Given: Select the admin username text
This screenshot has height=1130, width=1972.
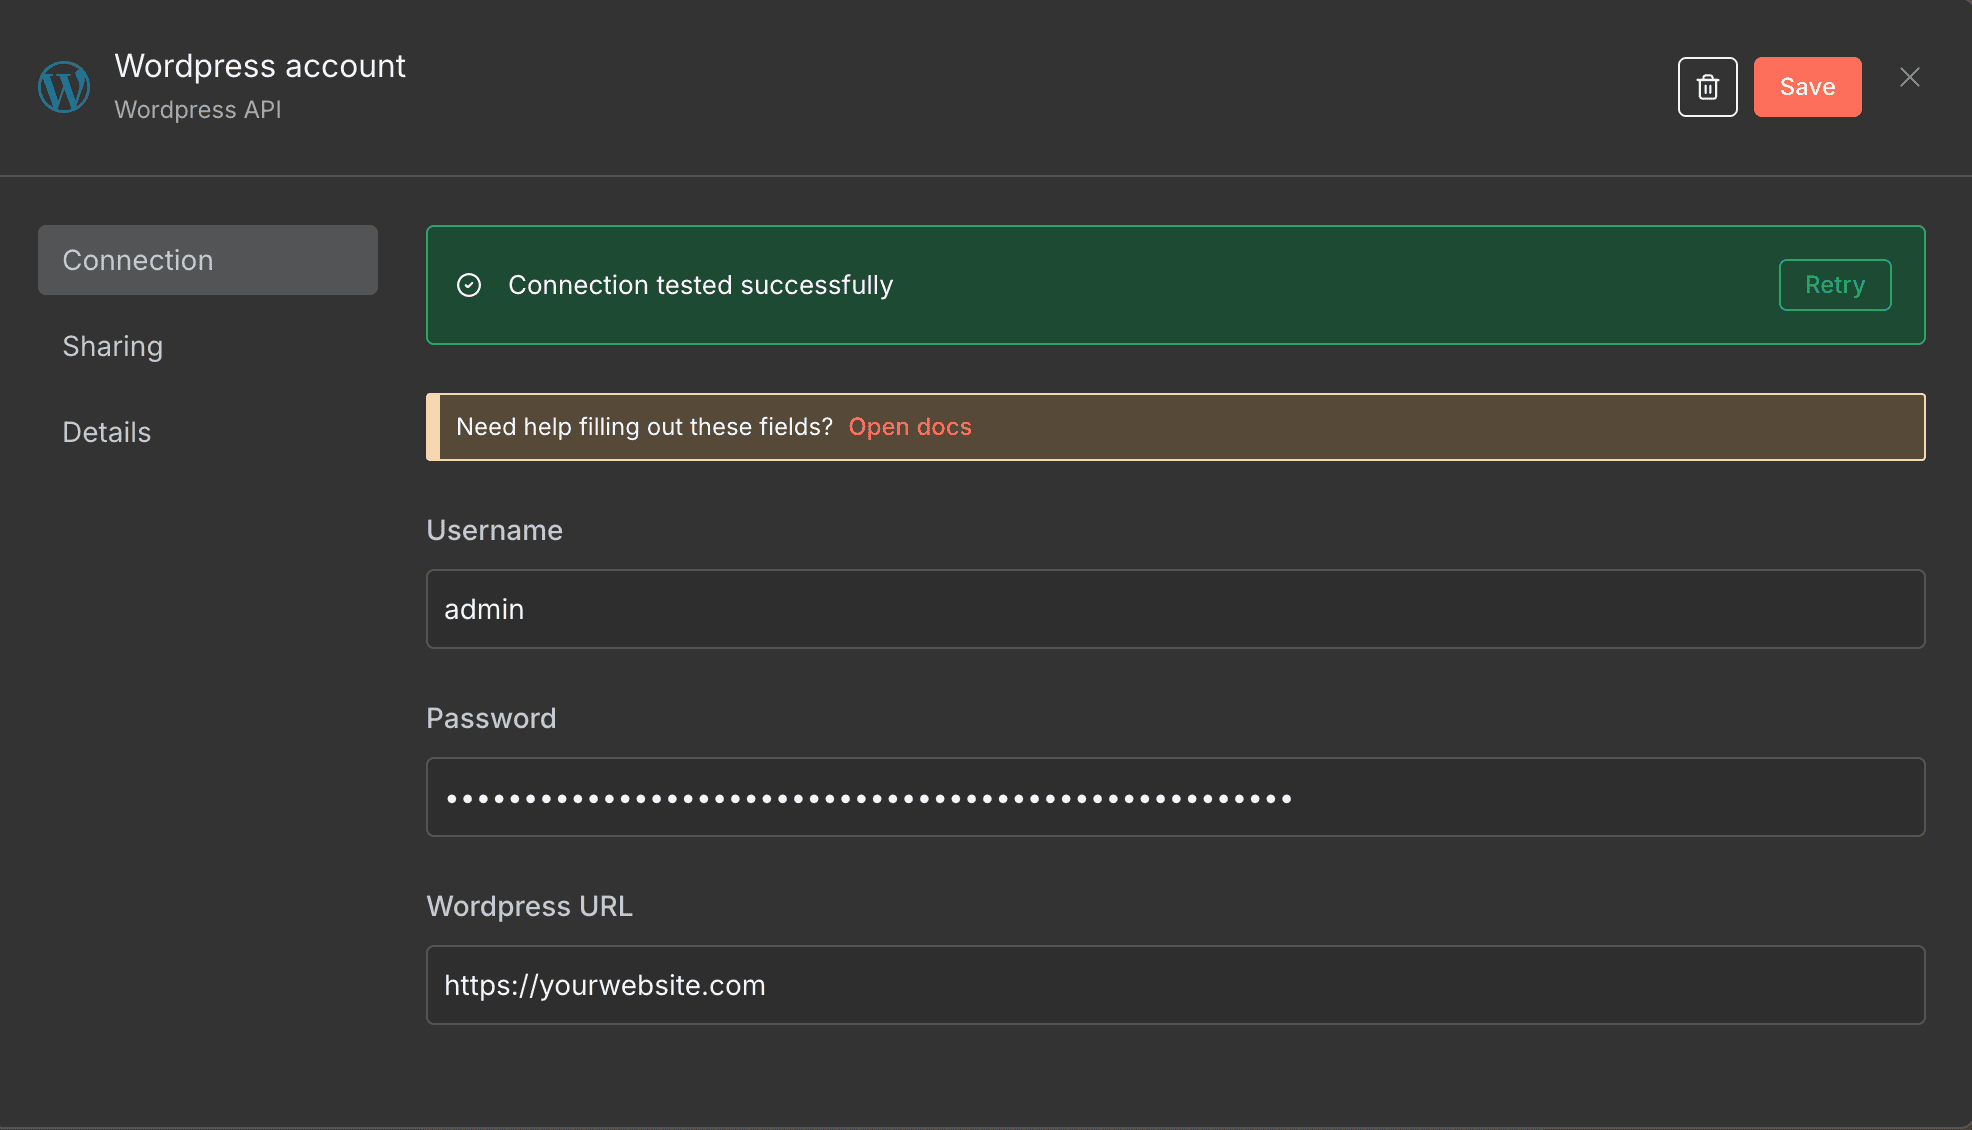Looking at the screenshot, I should click(x=484, y=609).
